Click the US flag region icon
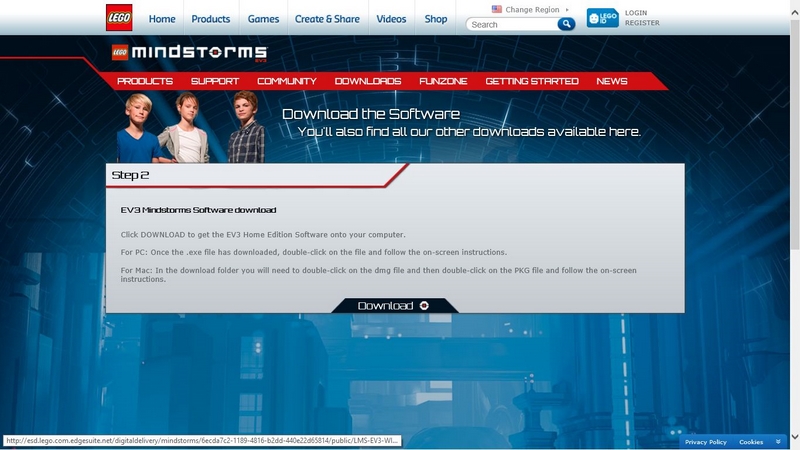The height and width of the screenshot is (450, 800). click(496, 9)
